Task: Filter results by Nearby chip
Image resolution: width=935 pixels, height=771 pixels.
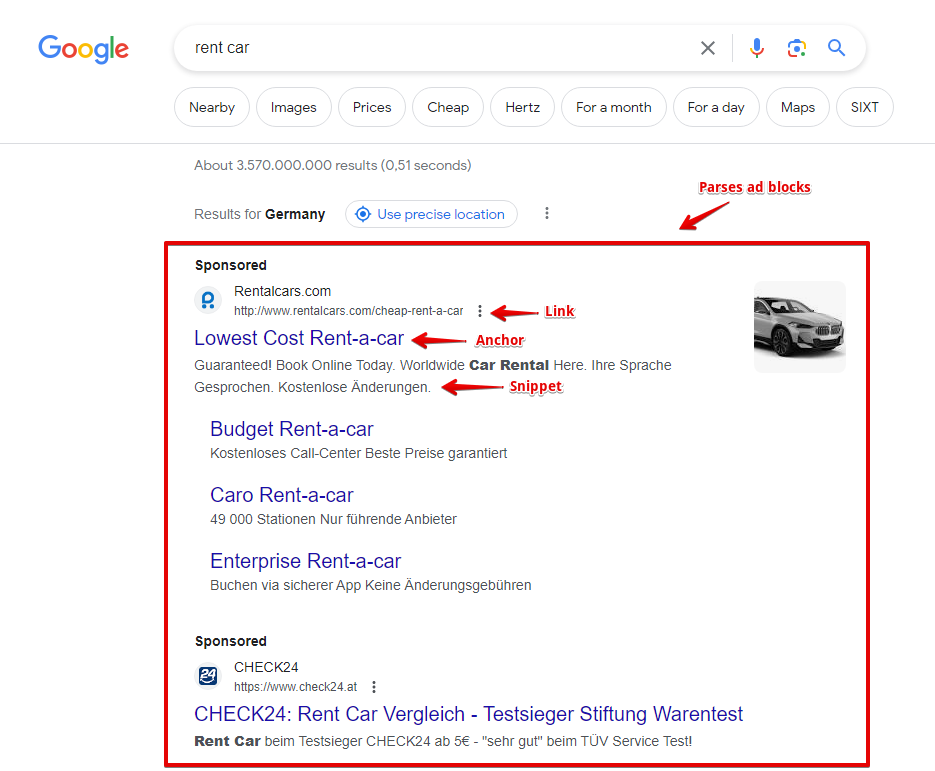Action: coord(212,107)
